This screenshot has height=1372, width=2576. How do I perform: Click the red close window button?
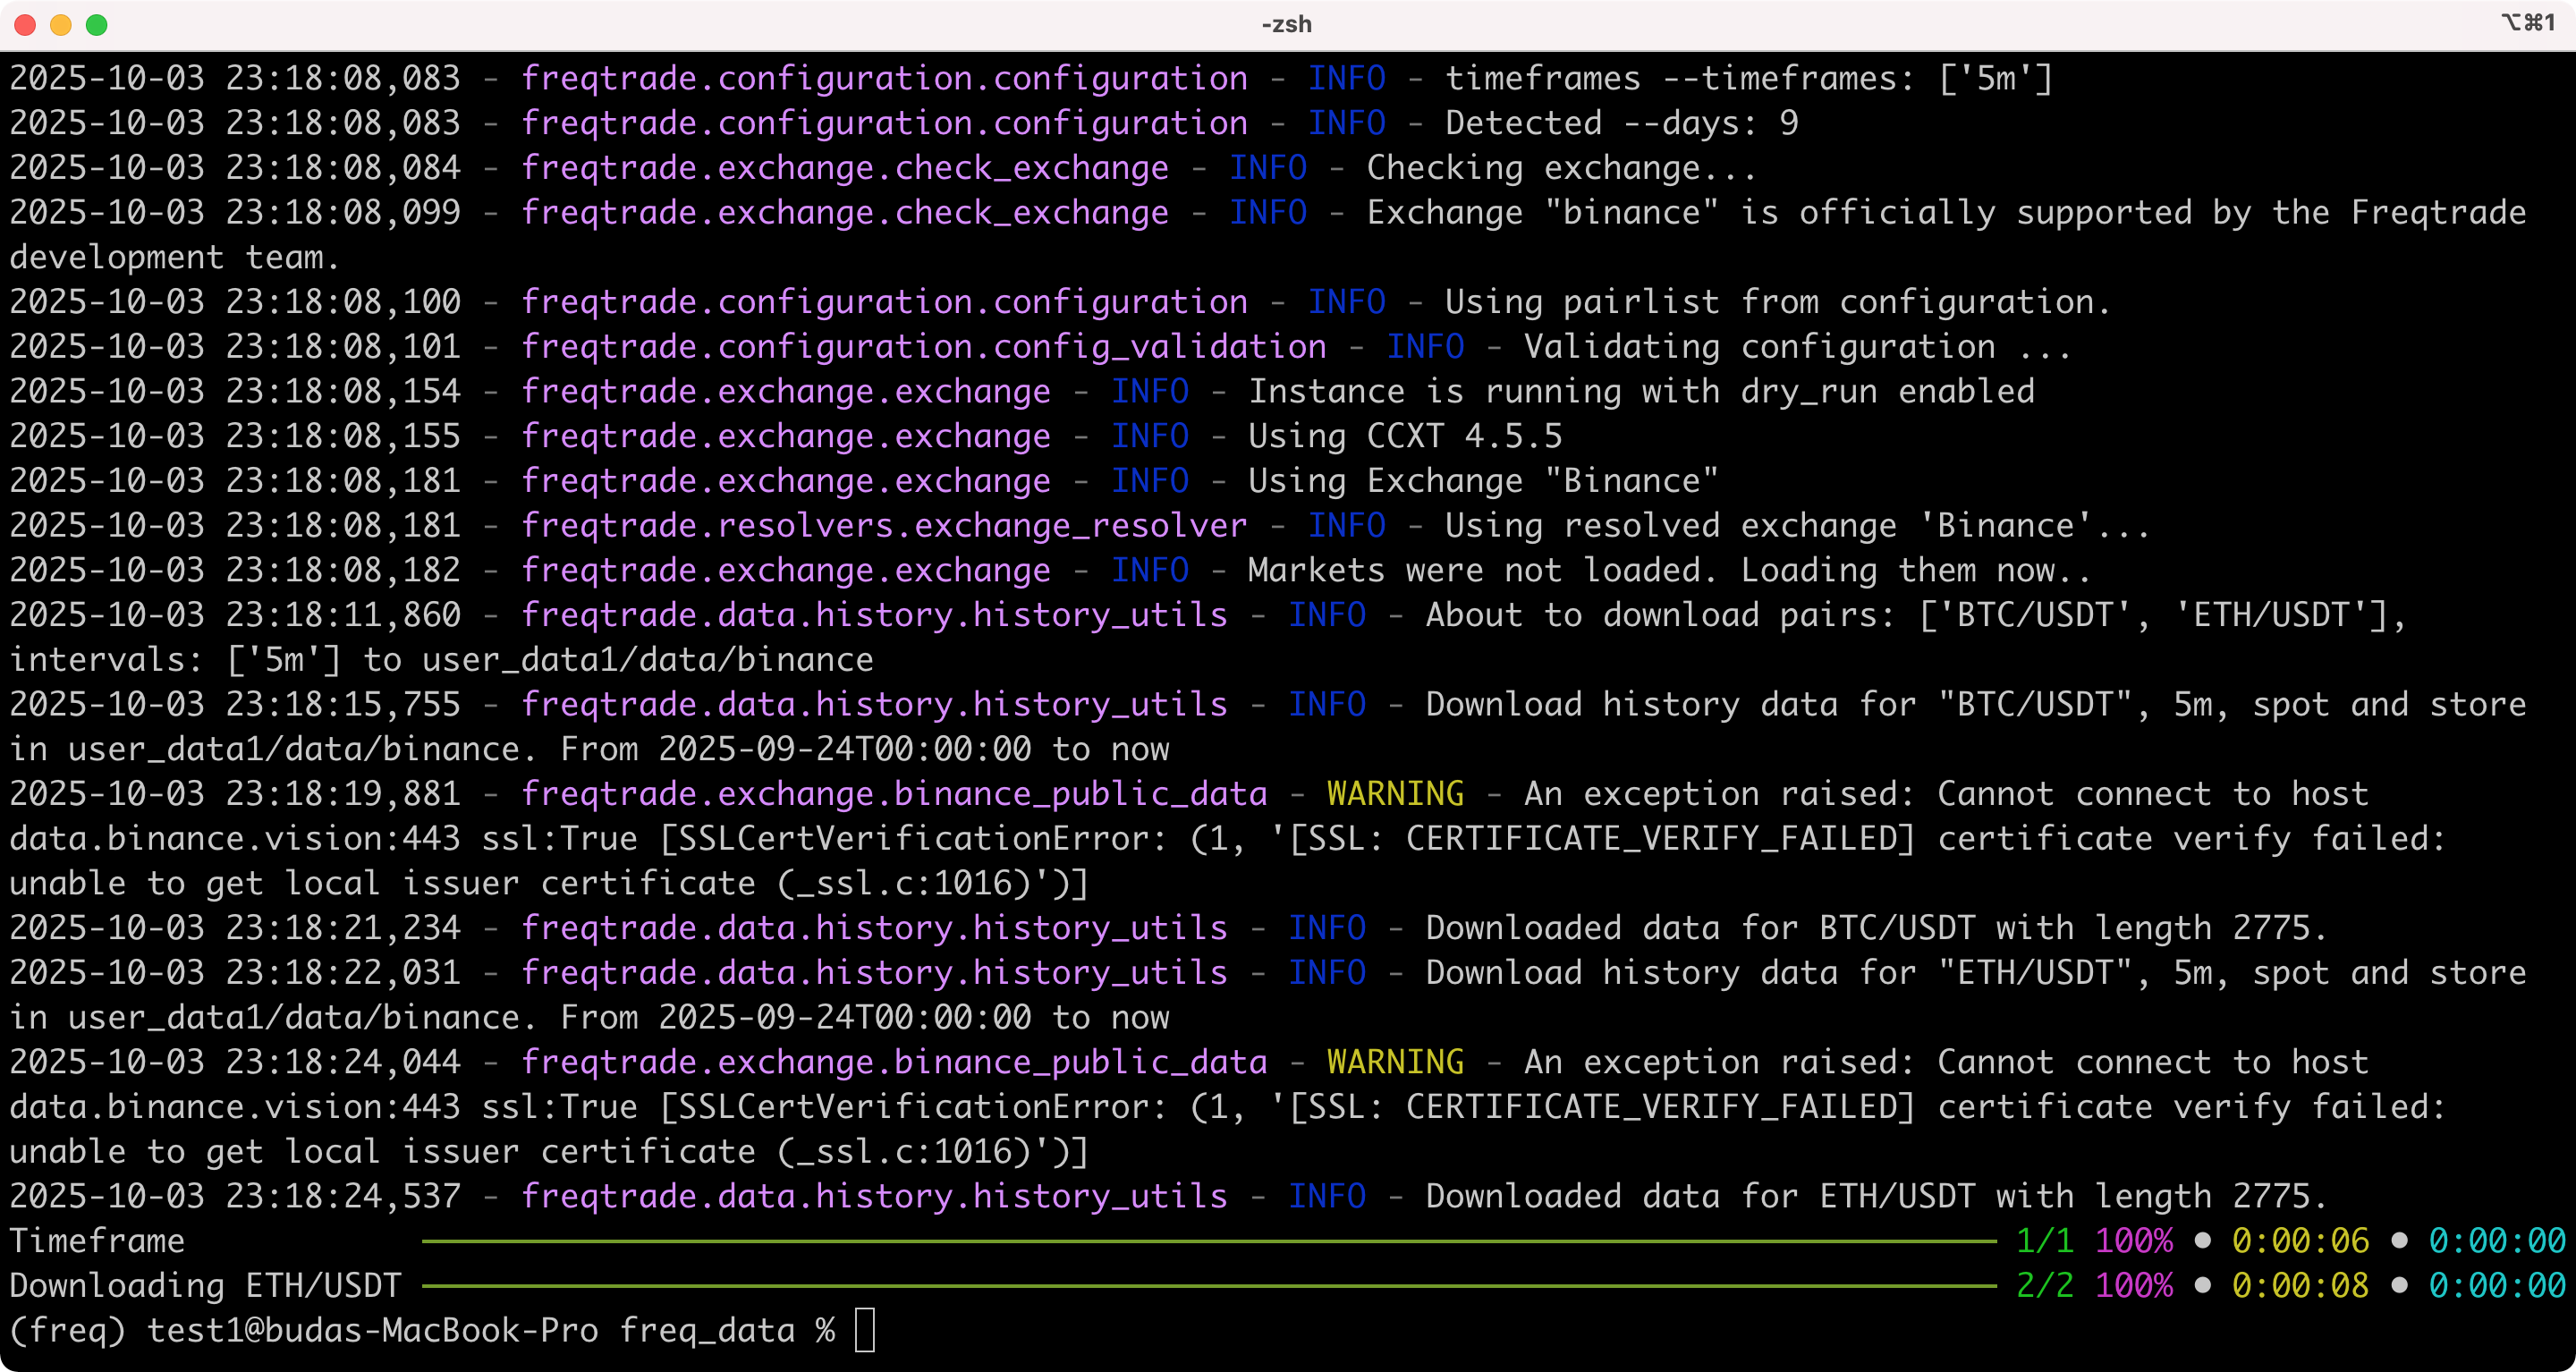[x=25, y=25]
